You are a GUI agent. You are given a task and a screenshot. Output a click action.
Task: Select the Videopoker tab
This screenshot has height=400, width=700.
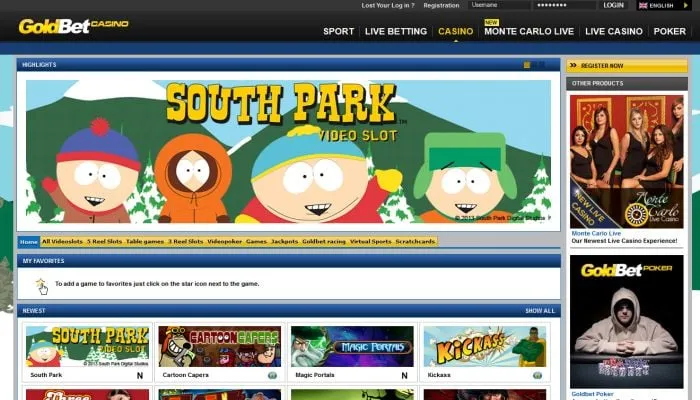coord(225,242)
